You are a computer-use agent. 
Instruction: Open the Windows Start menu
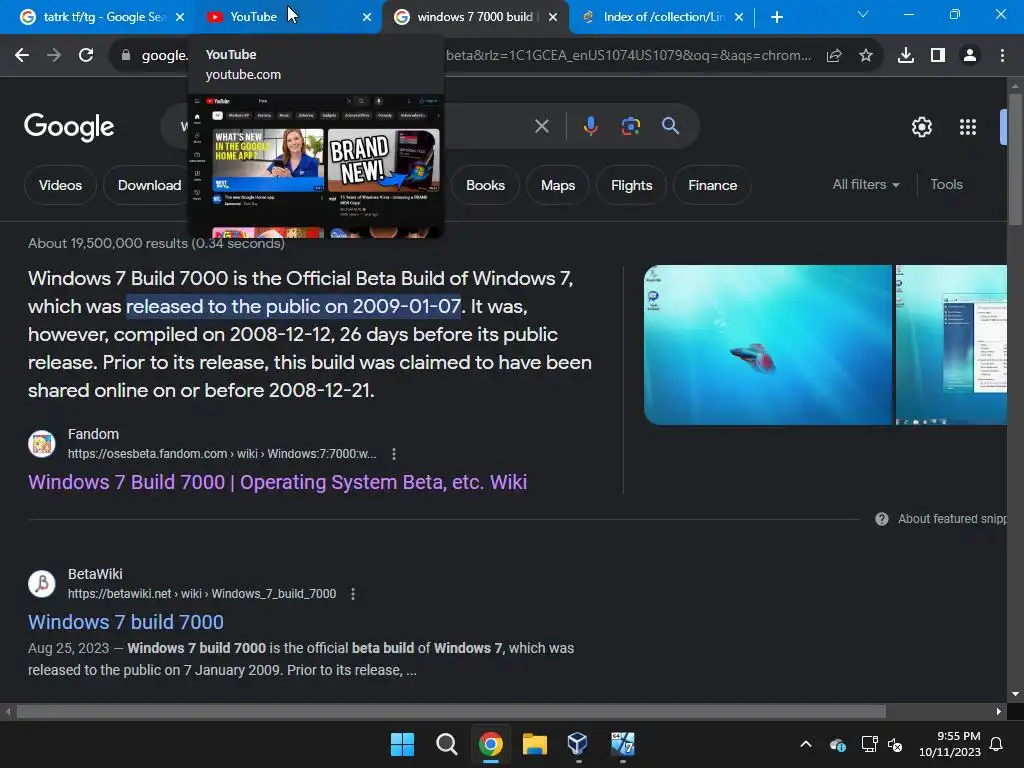pyautogui.click(x=402, y=744)
